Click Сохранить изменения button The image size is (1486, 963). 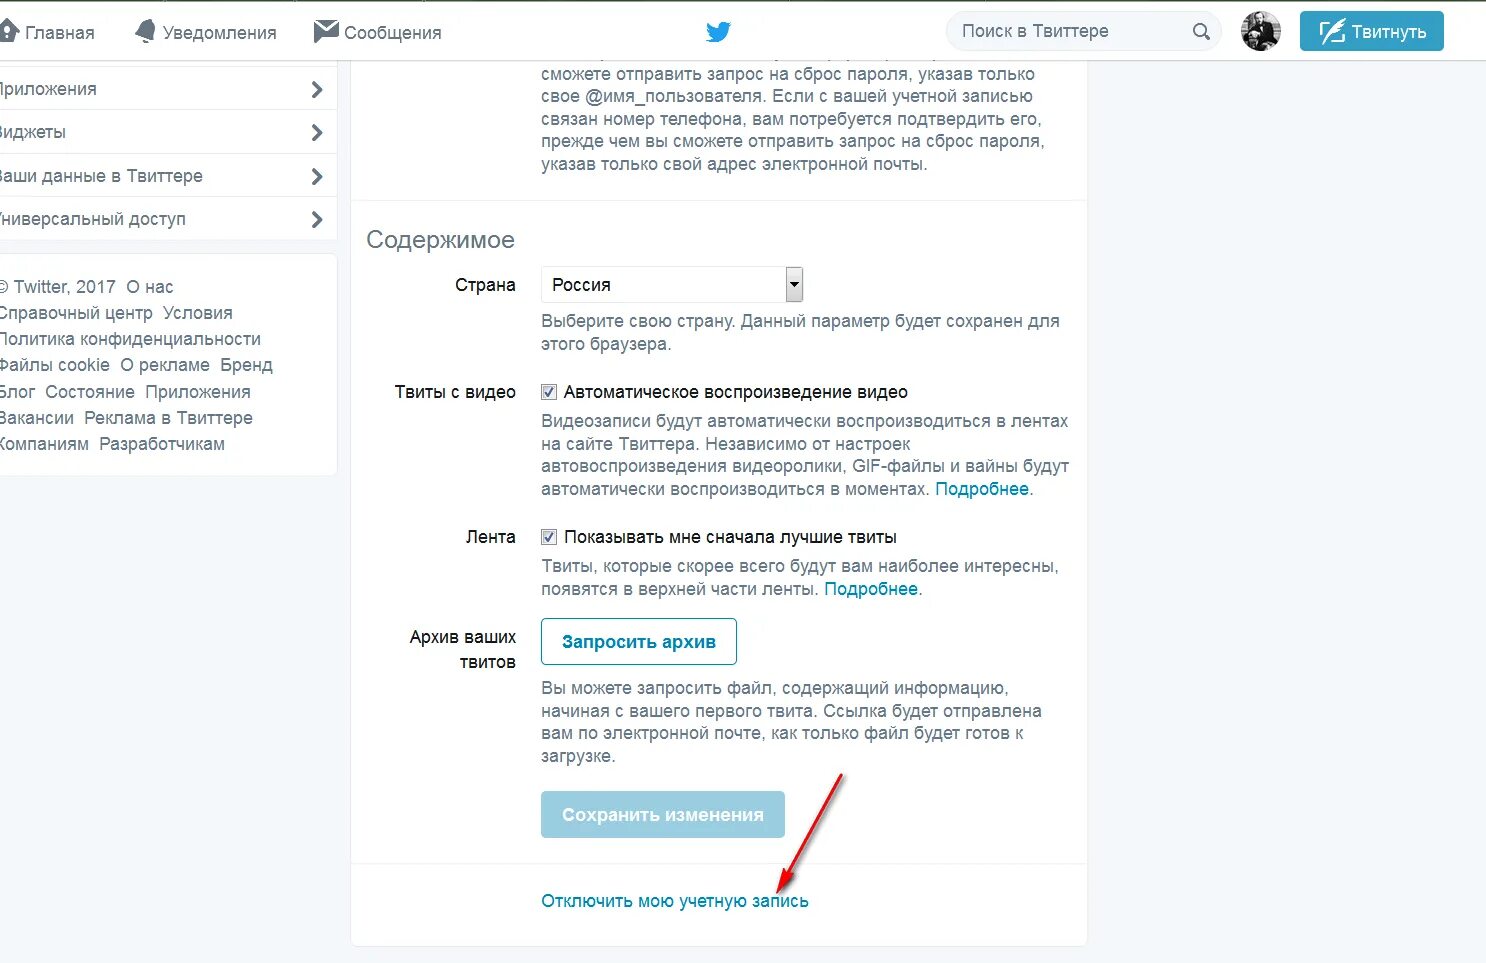663,815
